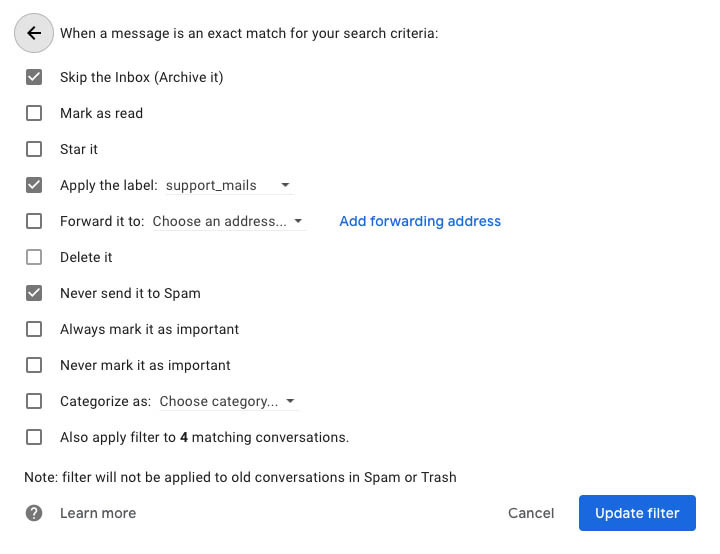The height and width of the screenshot is (554, 720).
Task: Tick the Star it checkbox
Action: tap(34, 149)
